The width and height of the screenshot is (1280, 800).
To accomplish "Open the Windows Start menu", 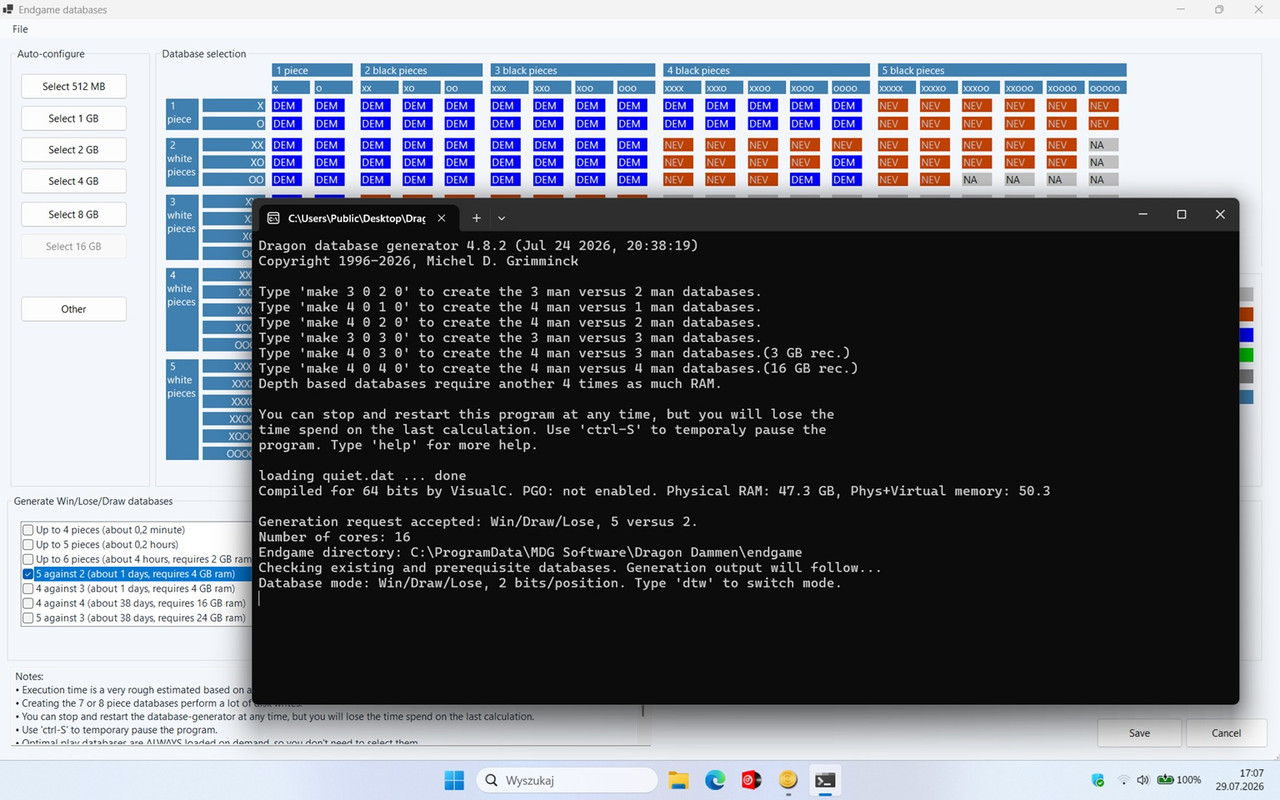I will click(x=454, y=780).
